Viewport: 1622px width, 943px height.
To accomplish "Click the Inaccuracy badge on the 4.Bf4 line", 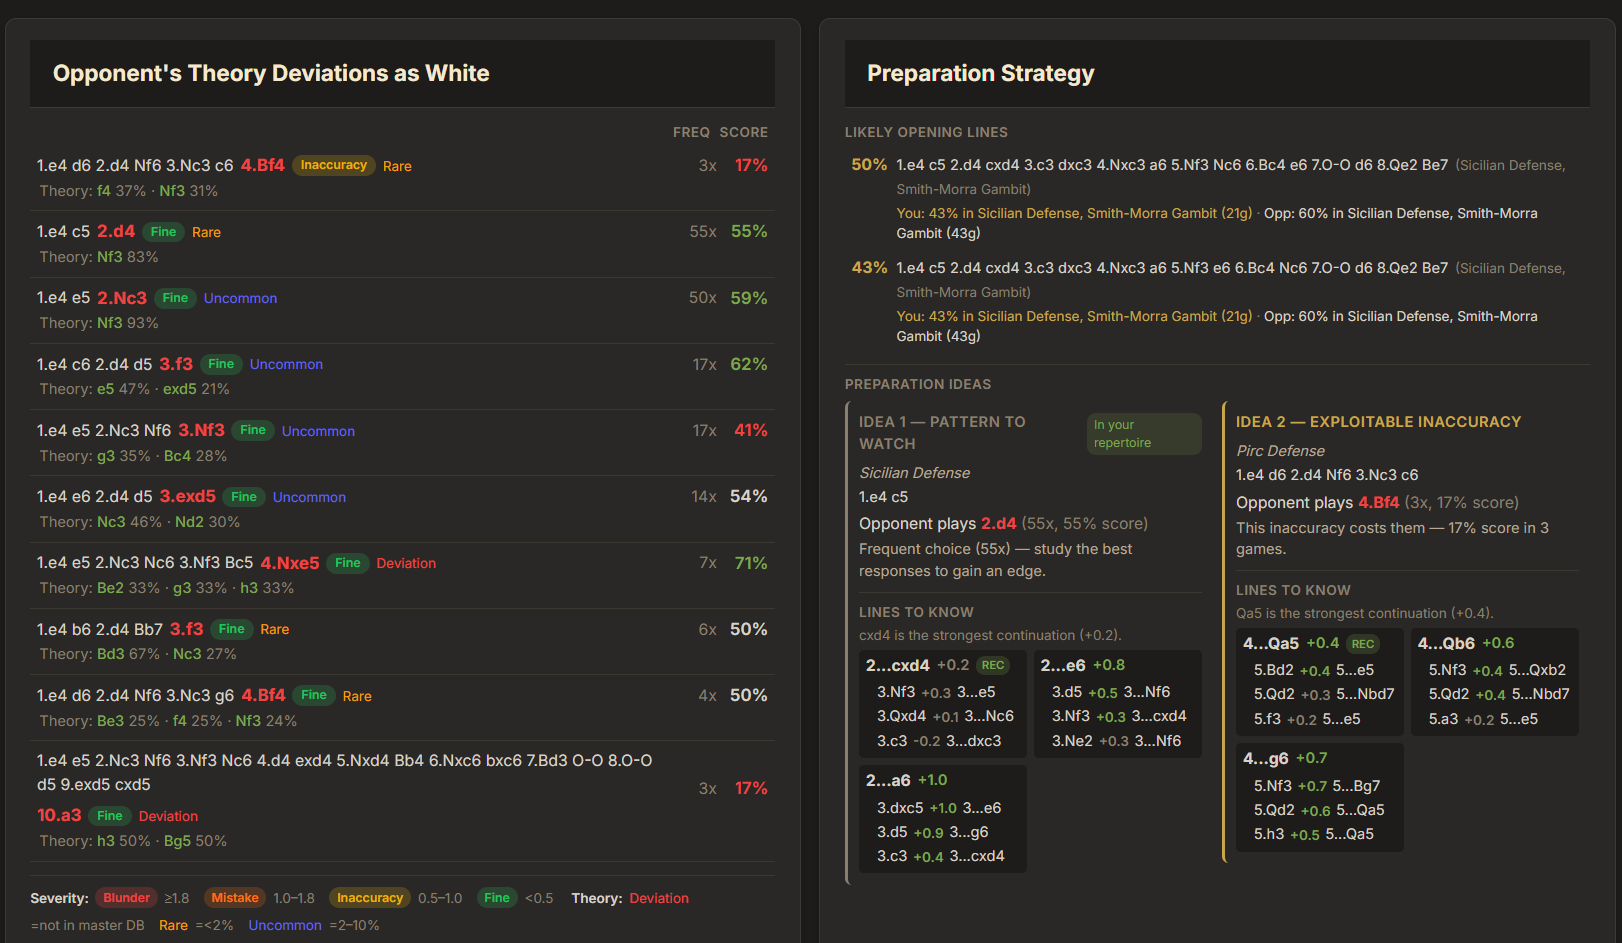I will pyautogui.click(x=333, y=165).
